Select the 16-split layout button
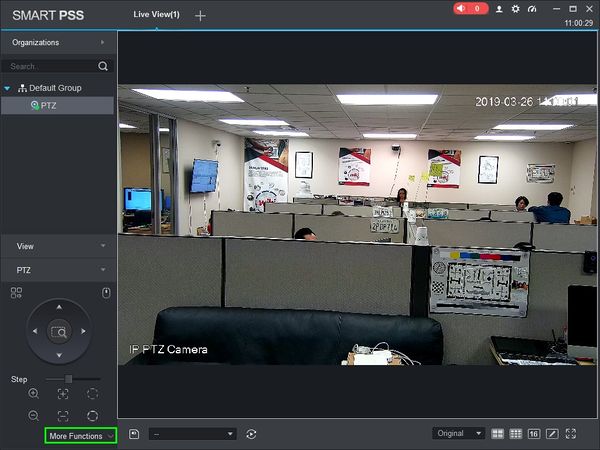Viewport: 600px width, 450px height. 534,434
